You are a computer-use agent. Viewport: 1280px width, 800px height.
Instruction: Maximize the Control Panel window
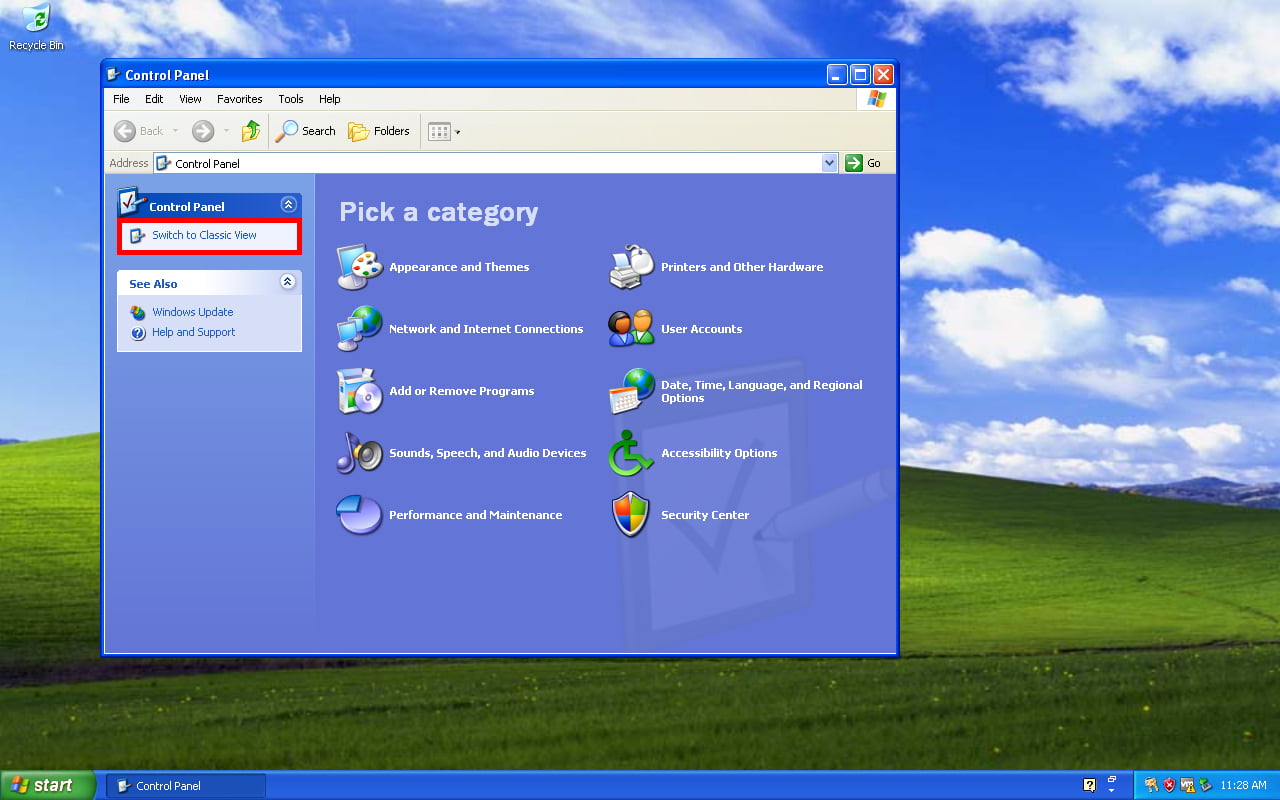pyautogui.click(x=861, y=75)
